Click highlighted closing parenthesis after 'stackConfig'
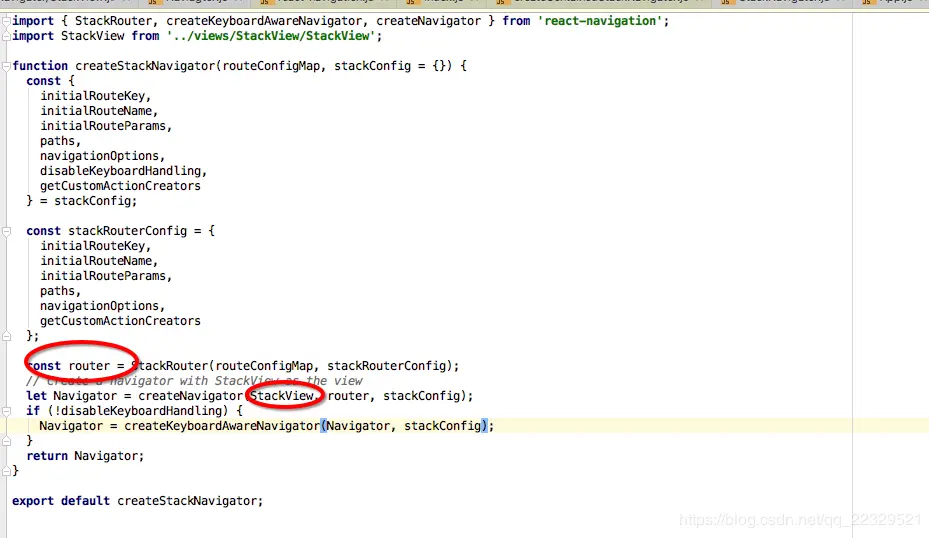 point(483,426)
